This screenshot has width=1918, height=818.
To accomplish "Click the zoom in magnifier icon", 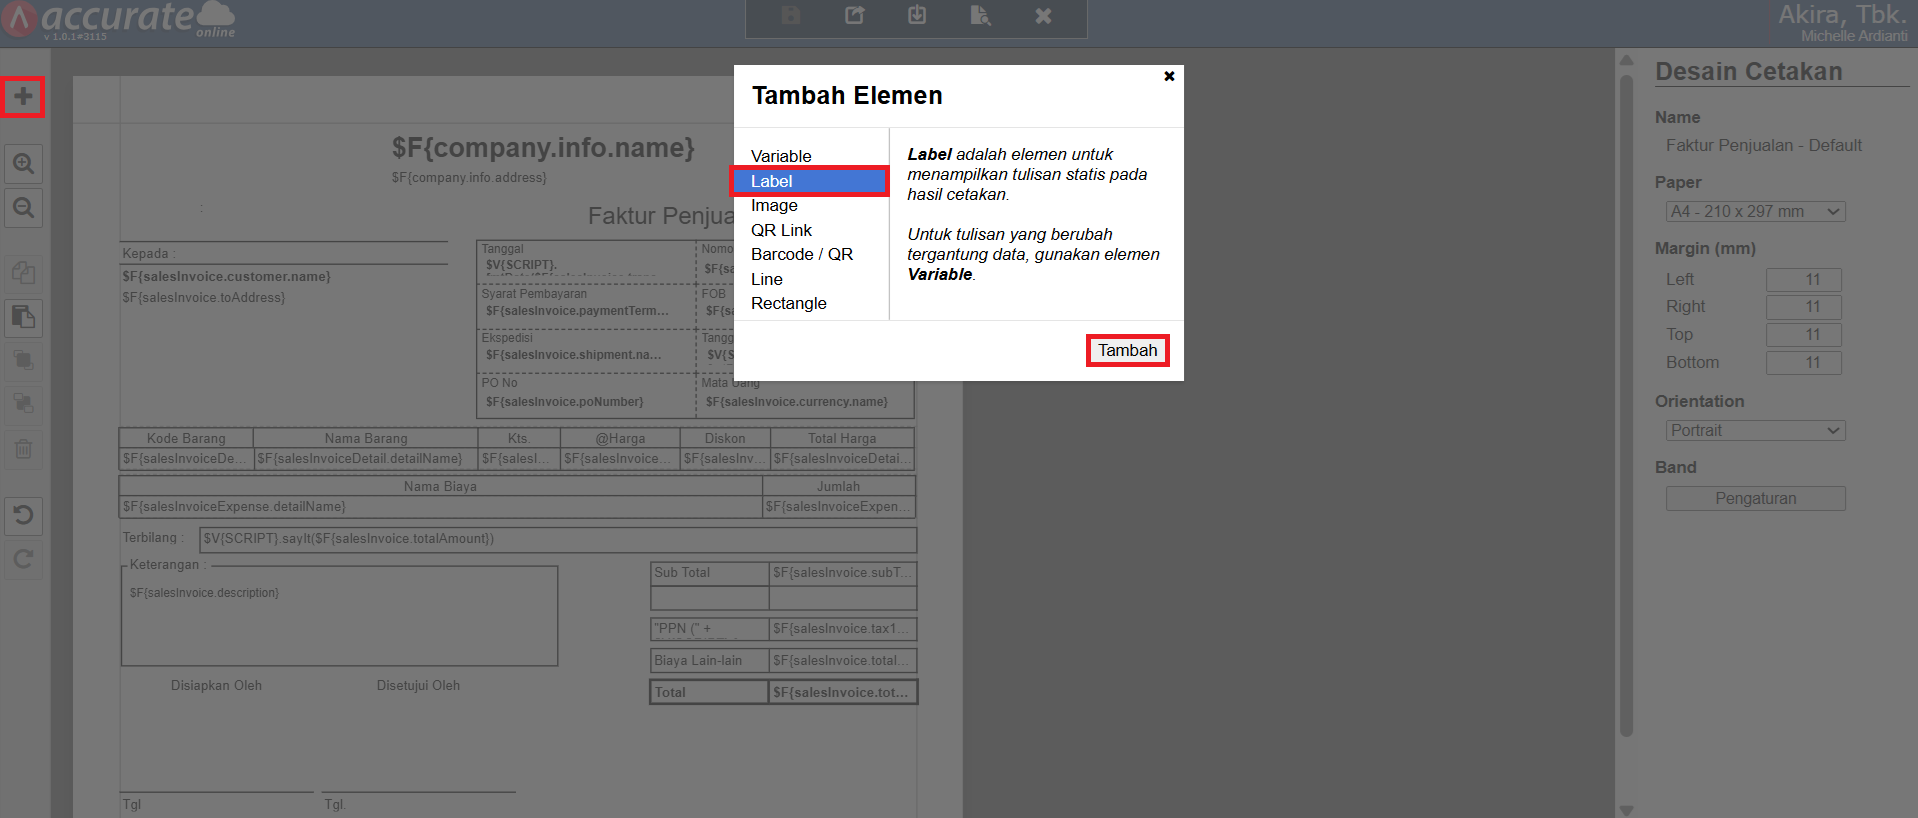I will click(23, 163).
